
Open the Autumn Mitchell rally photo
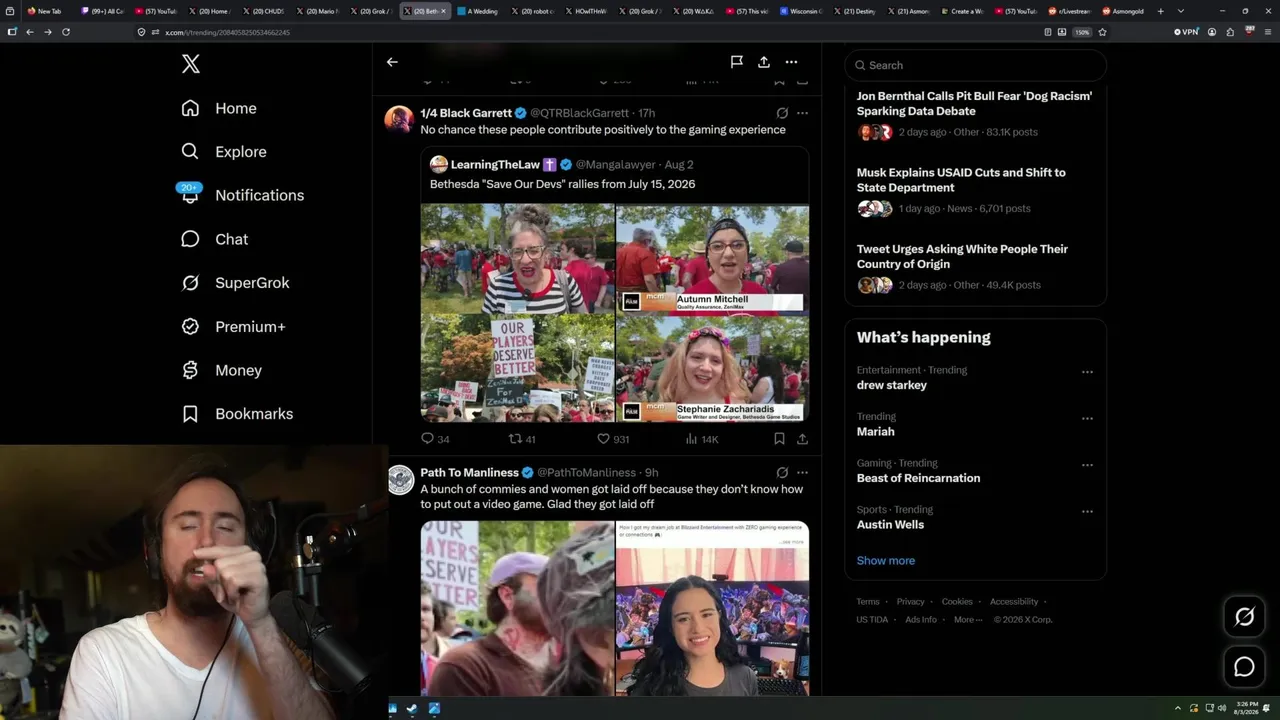713,258
